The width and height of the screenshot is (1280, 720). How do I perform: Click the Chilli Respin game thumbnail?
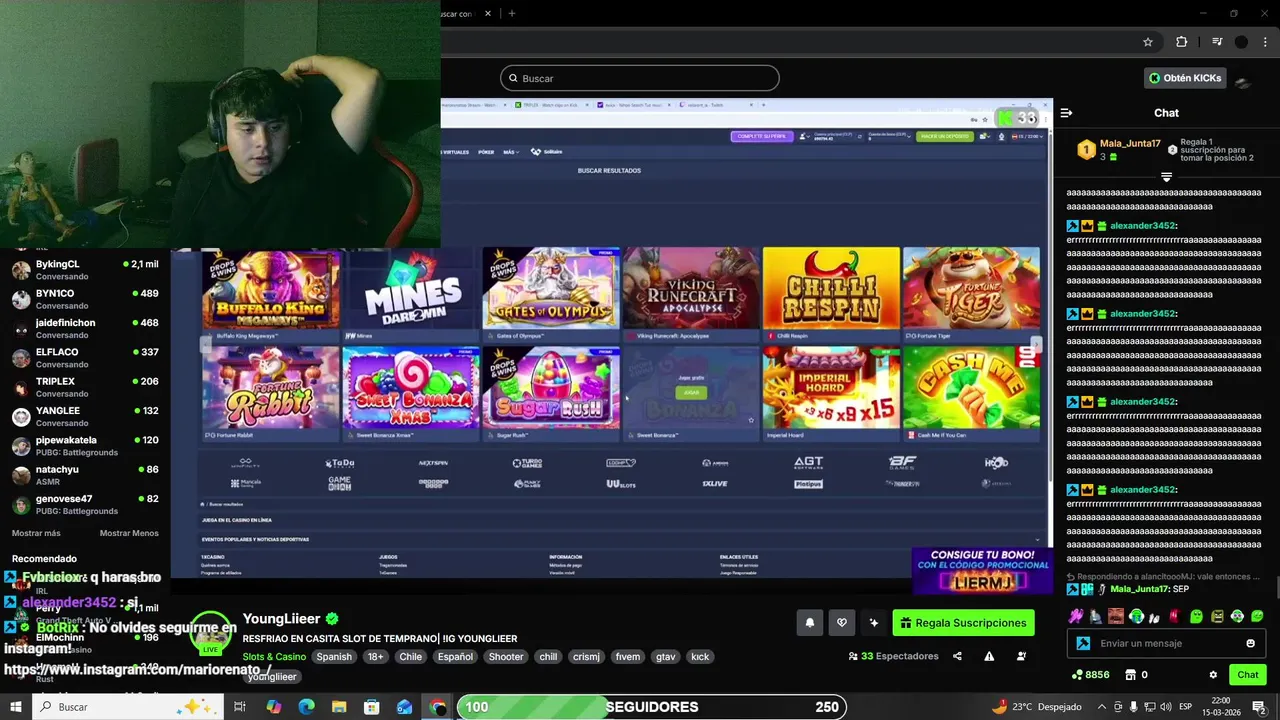pyautogui.click(x=831, y=289)
